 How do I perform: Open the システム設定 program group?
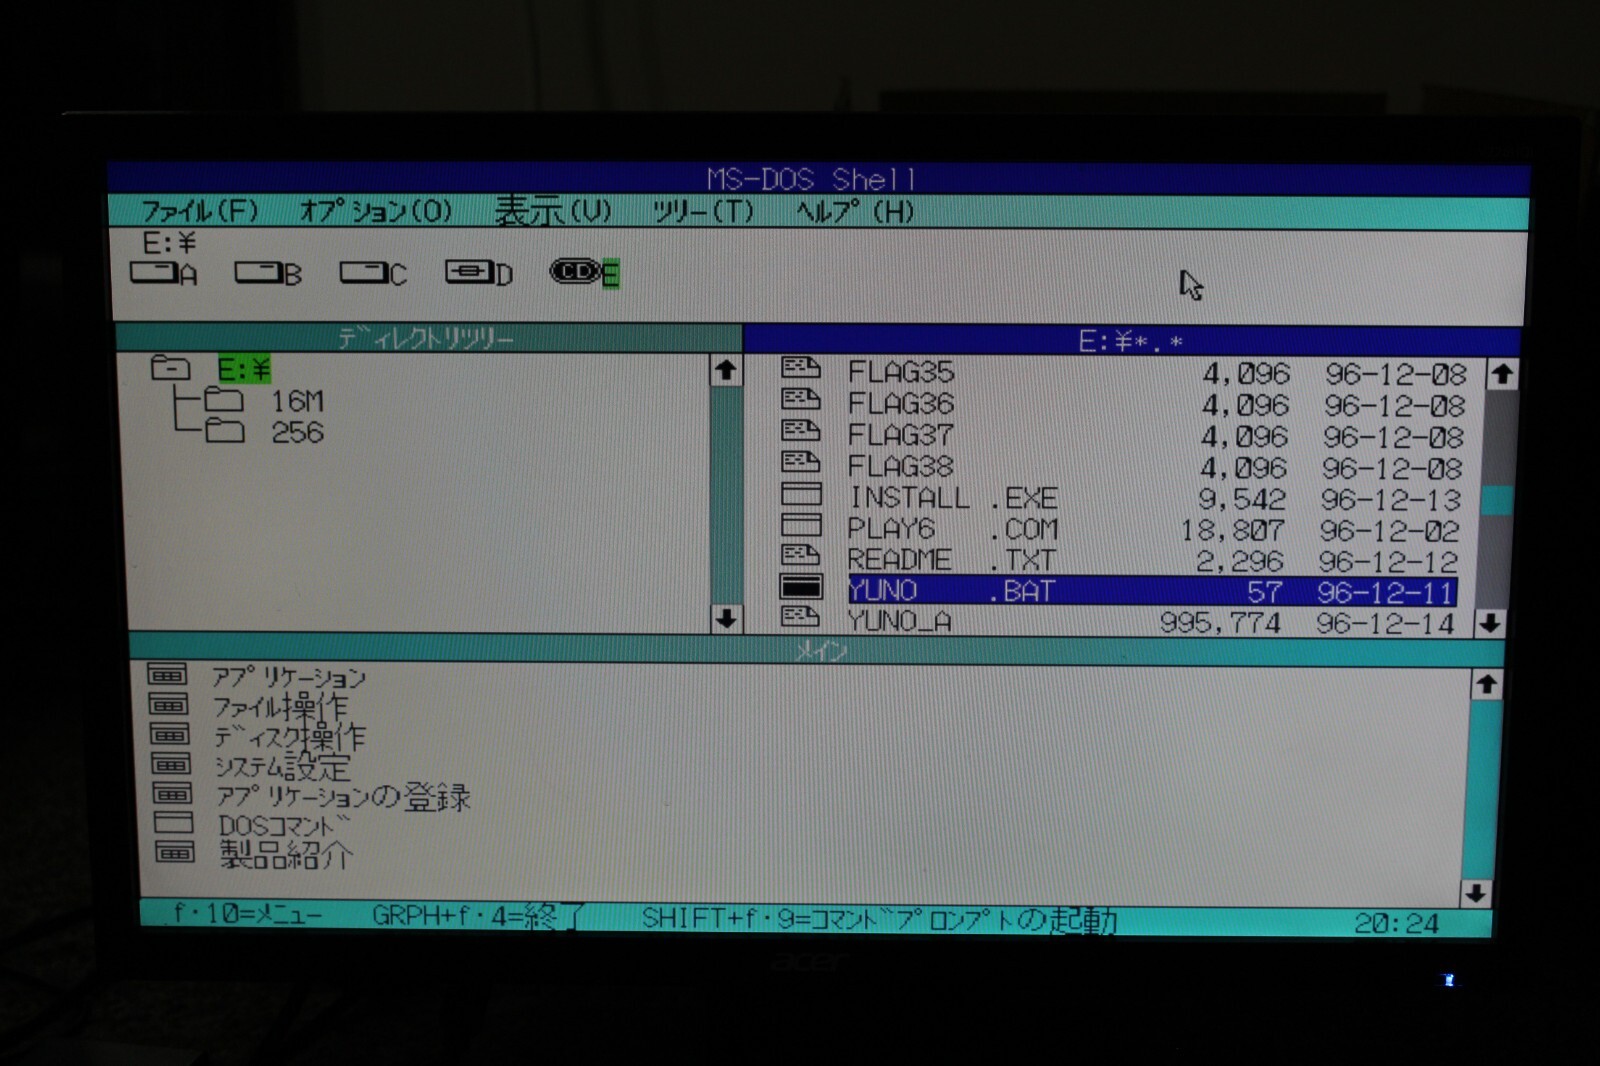283,767
